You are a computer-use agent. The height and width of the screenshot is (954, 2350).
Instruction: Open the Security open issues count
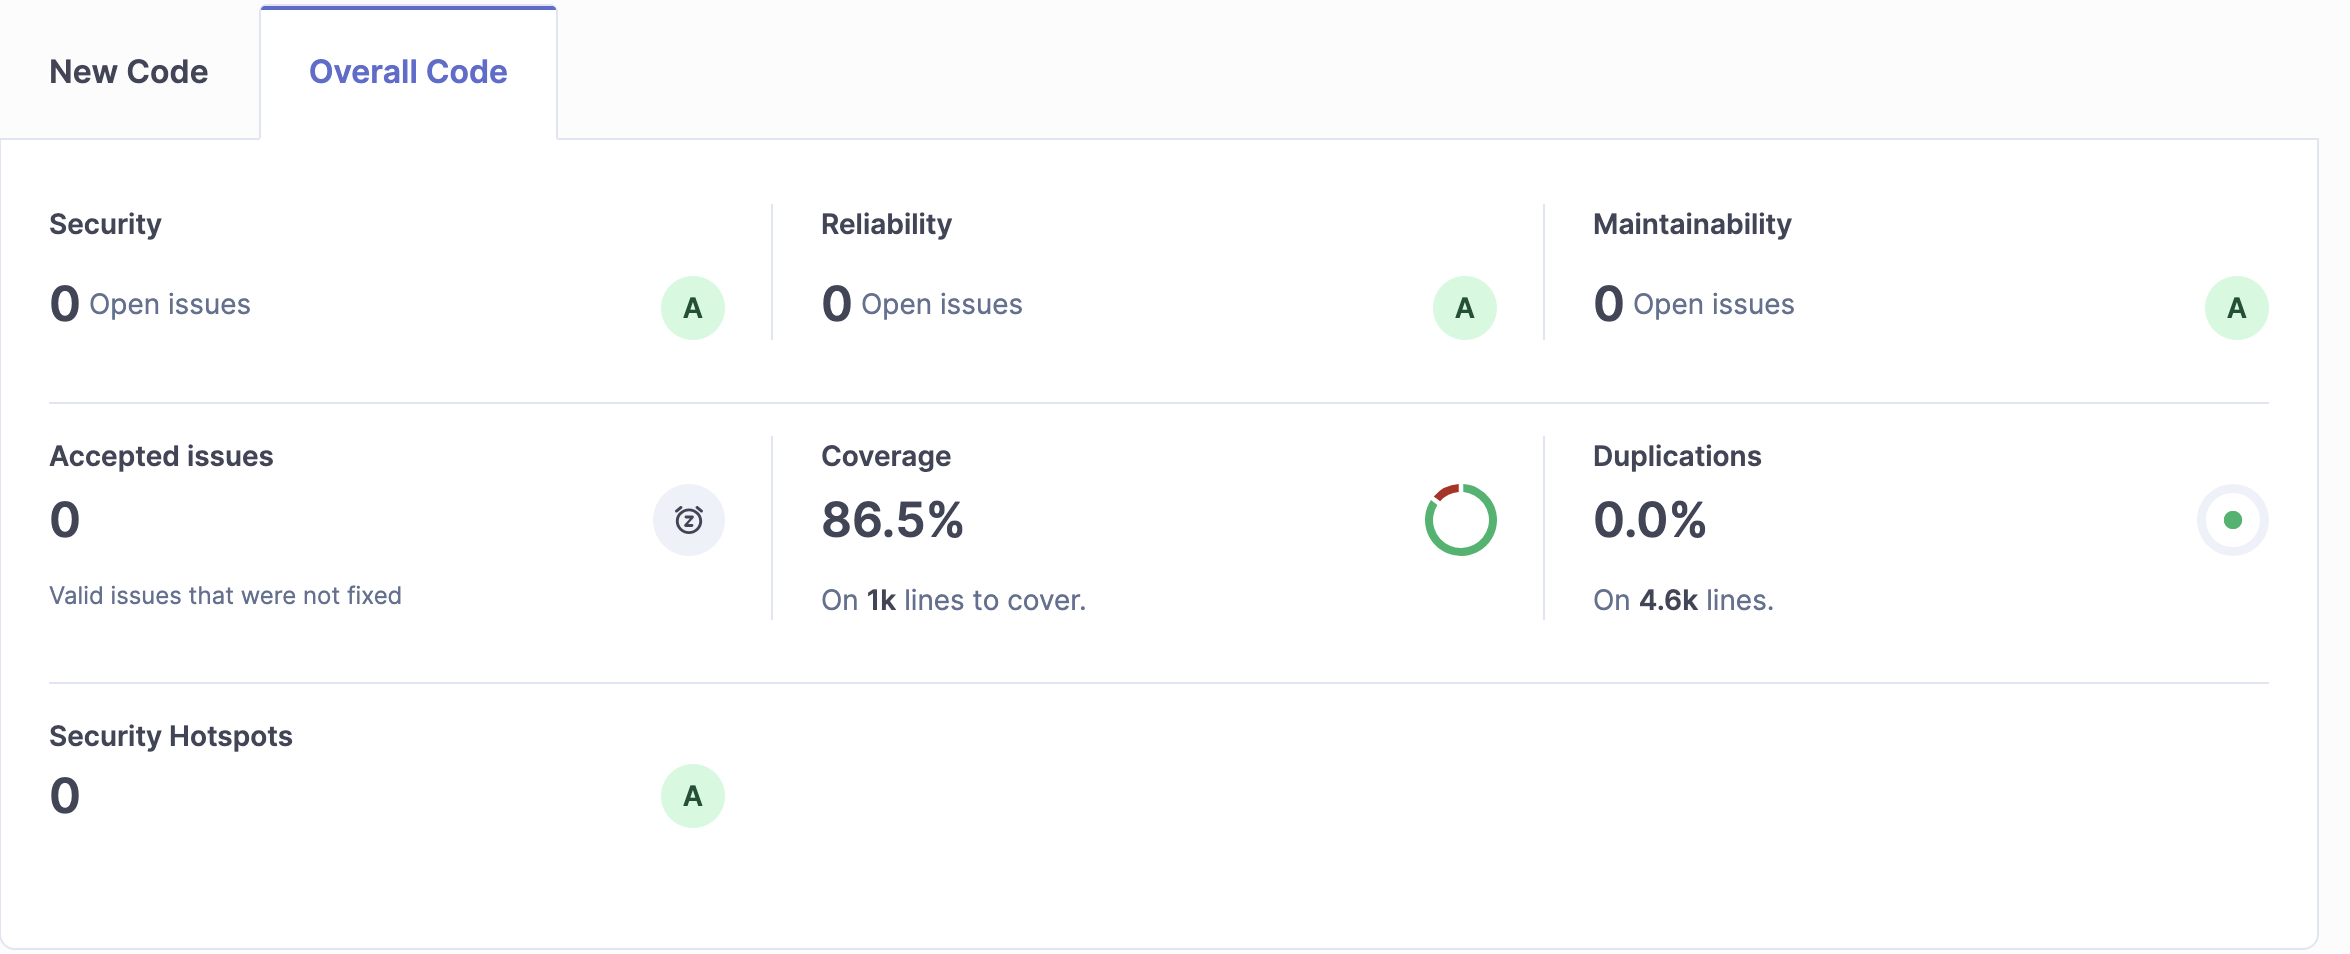click(65, 304)
